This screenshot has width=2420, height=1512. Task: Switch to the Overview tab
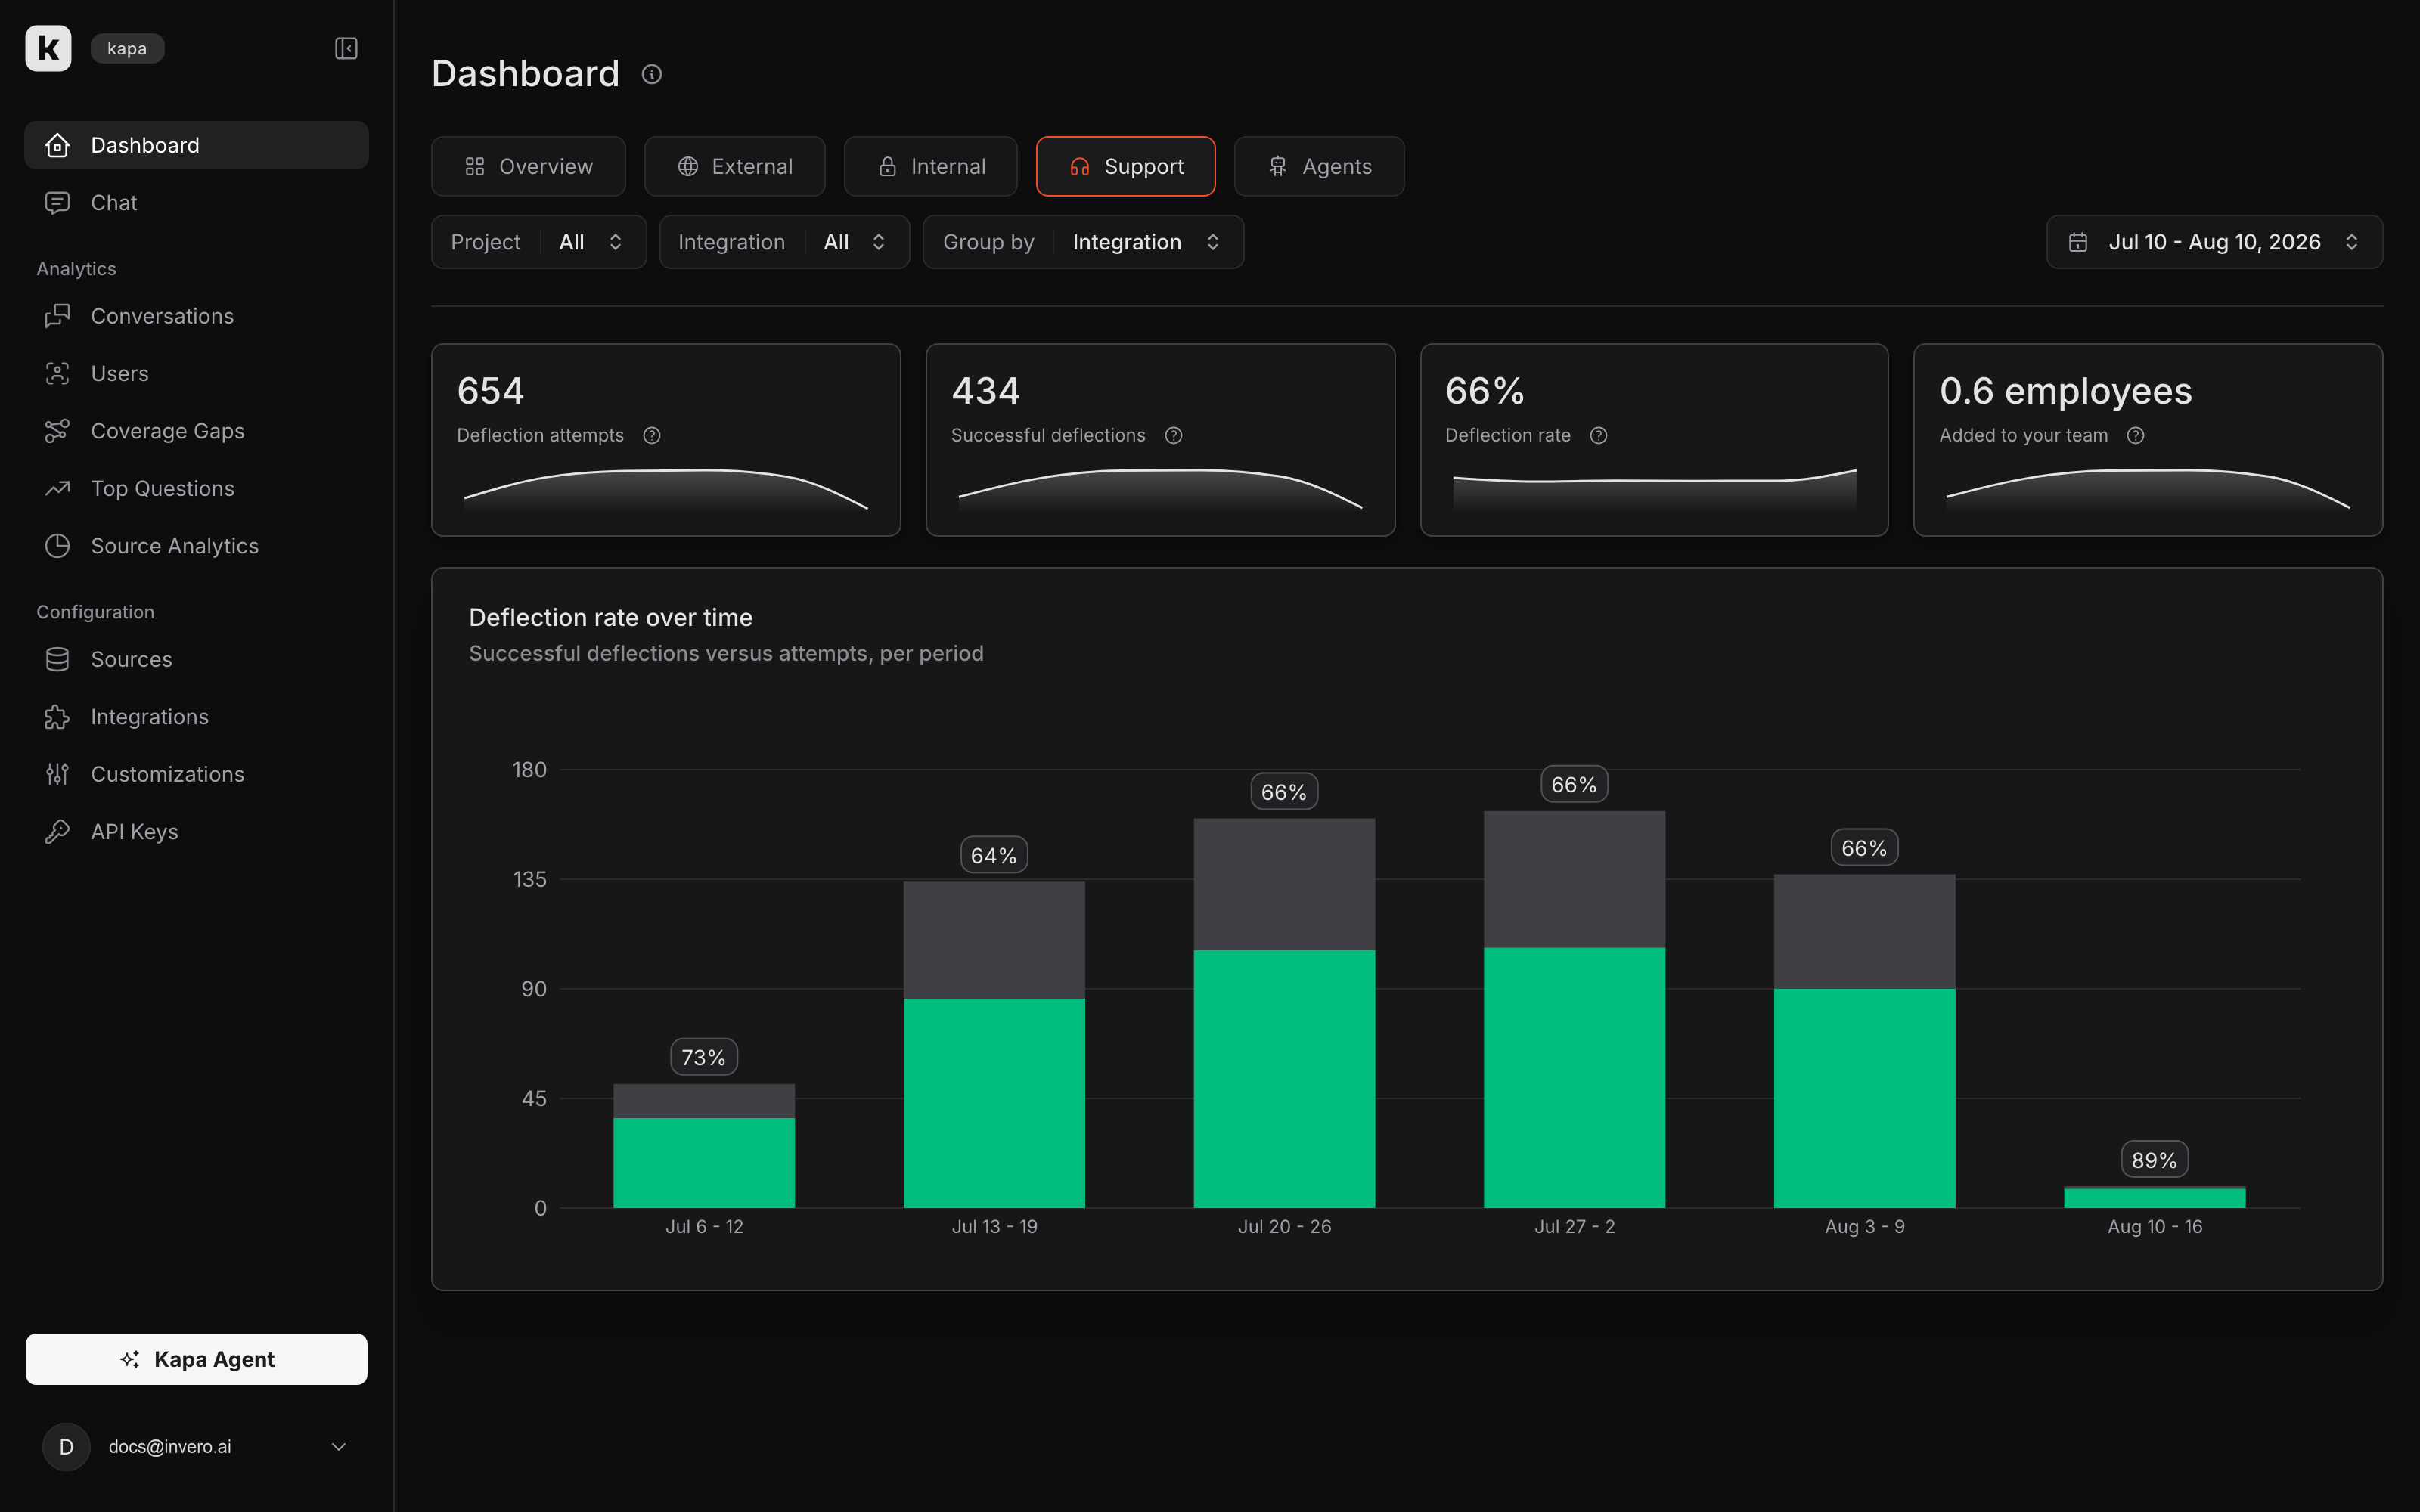tap(529, 166)
